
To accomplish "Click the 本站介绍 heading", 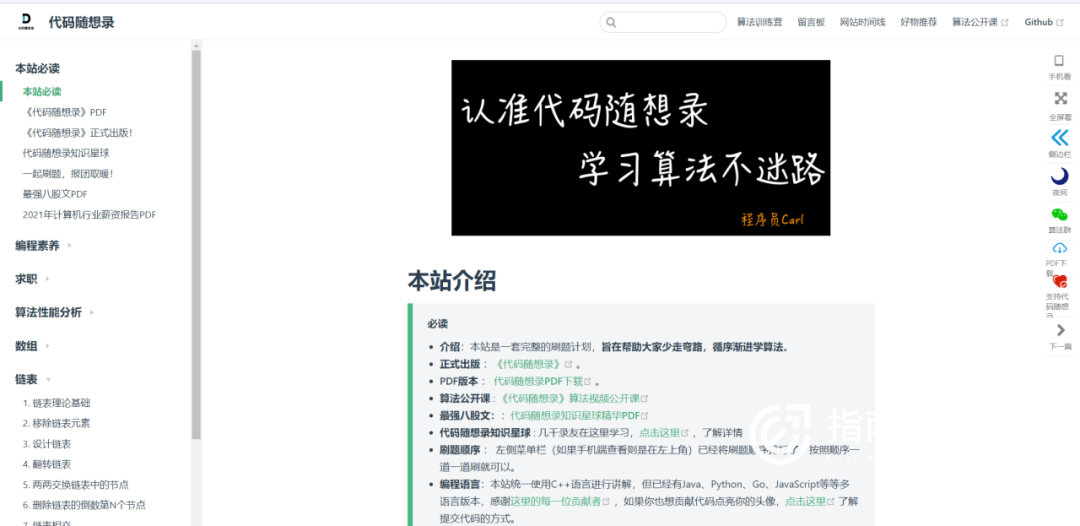I will [x=451, y=281].
